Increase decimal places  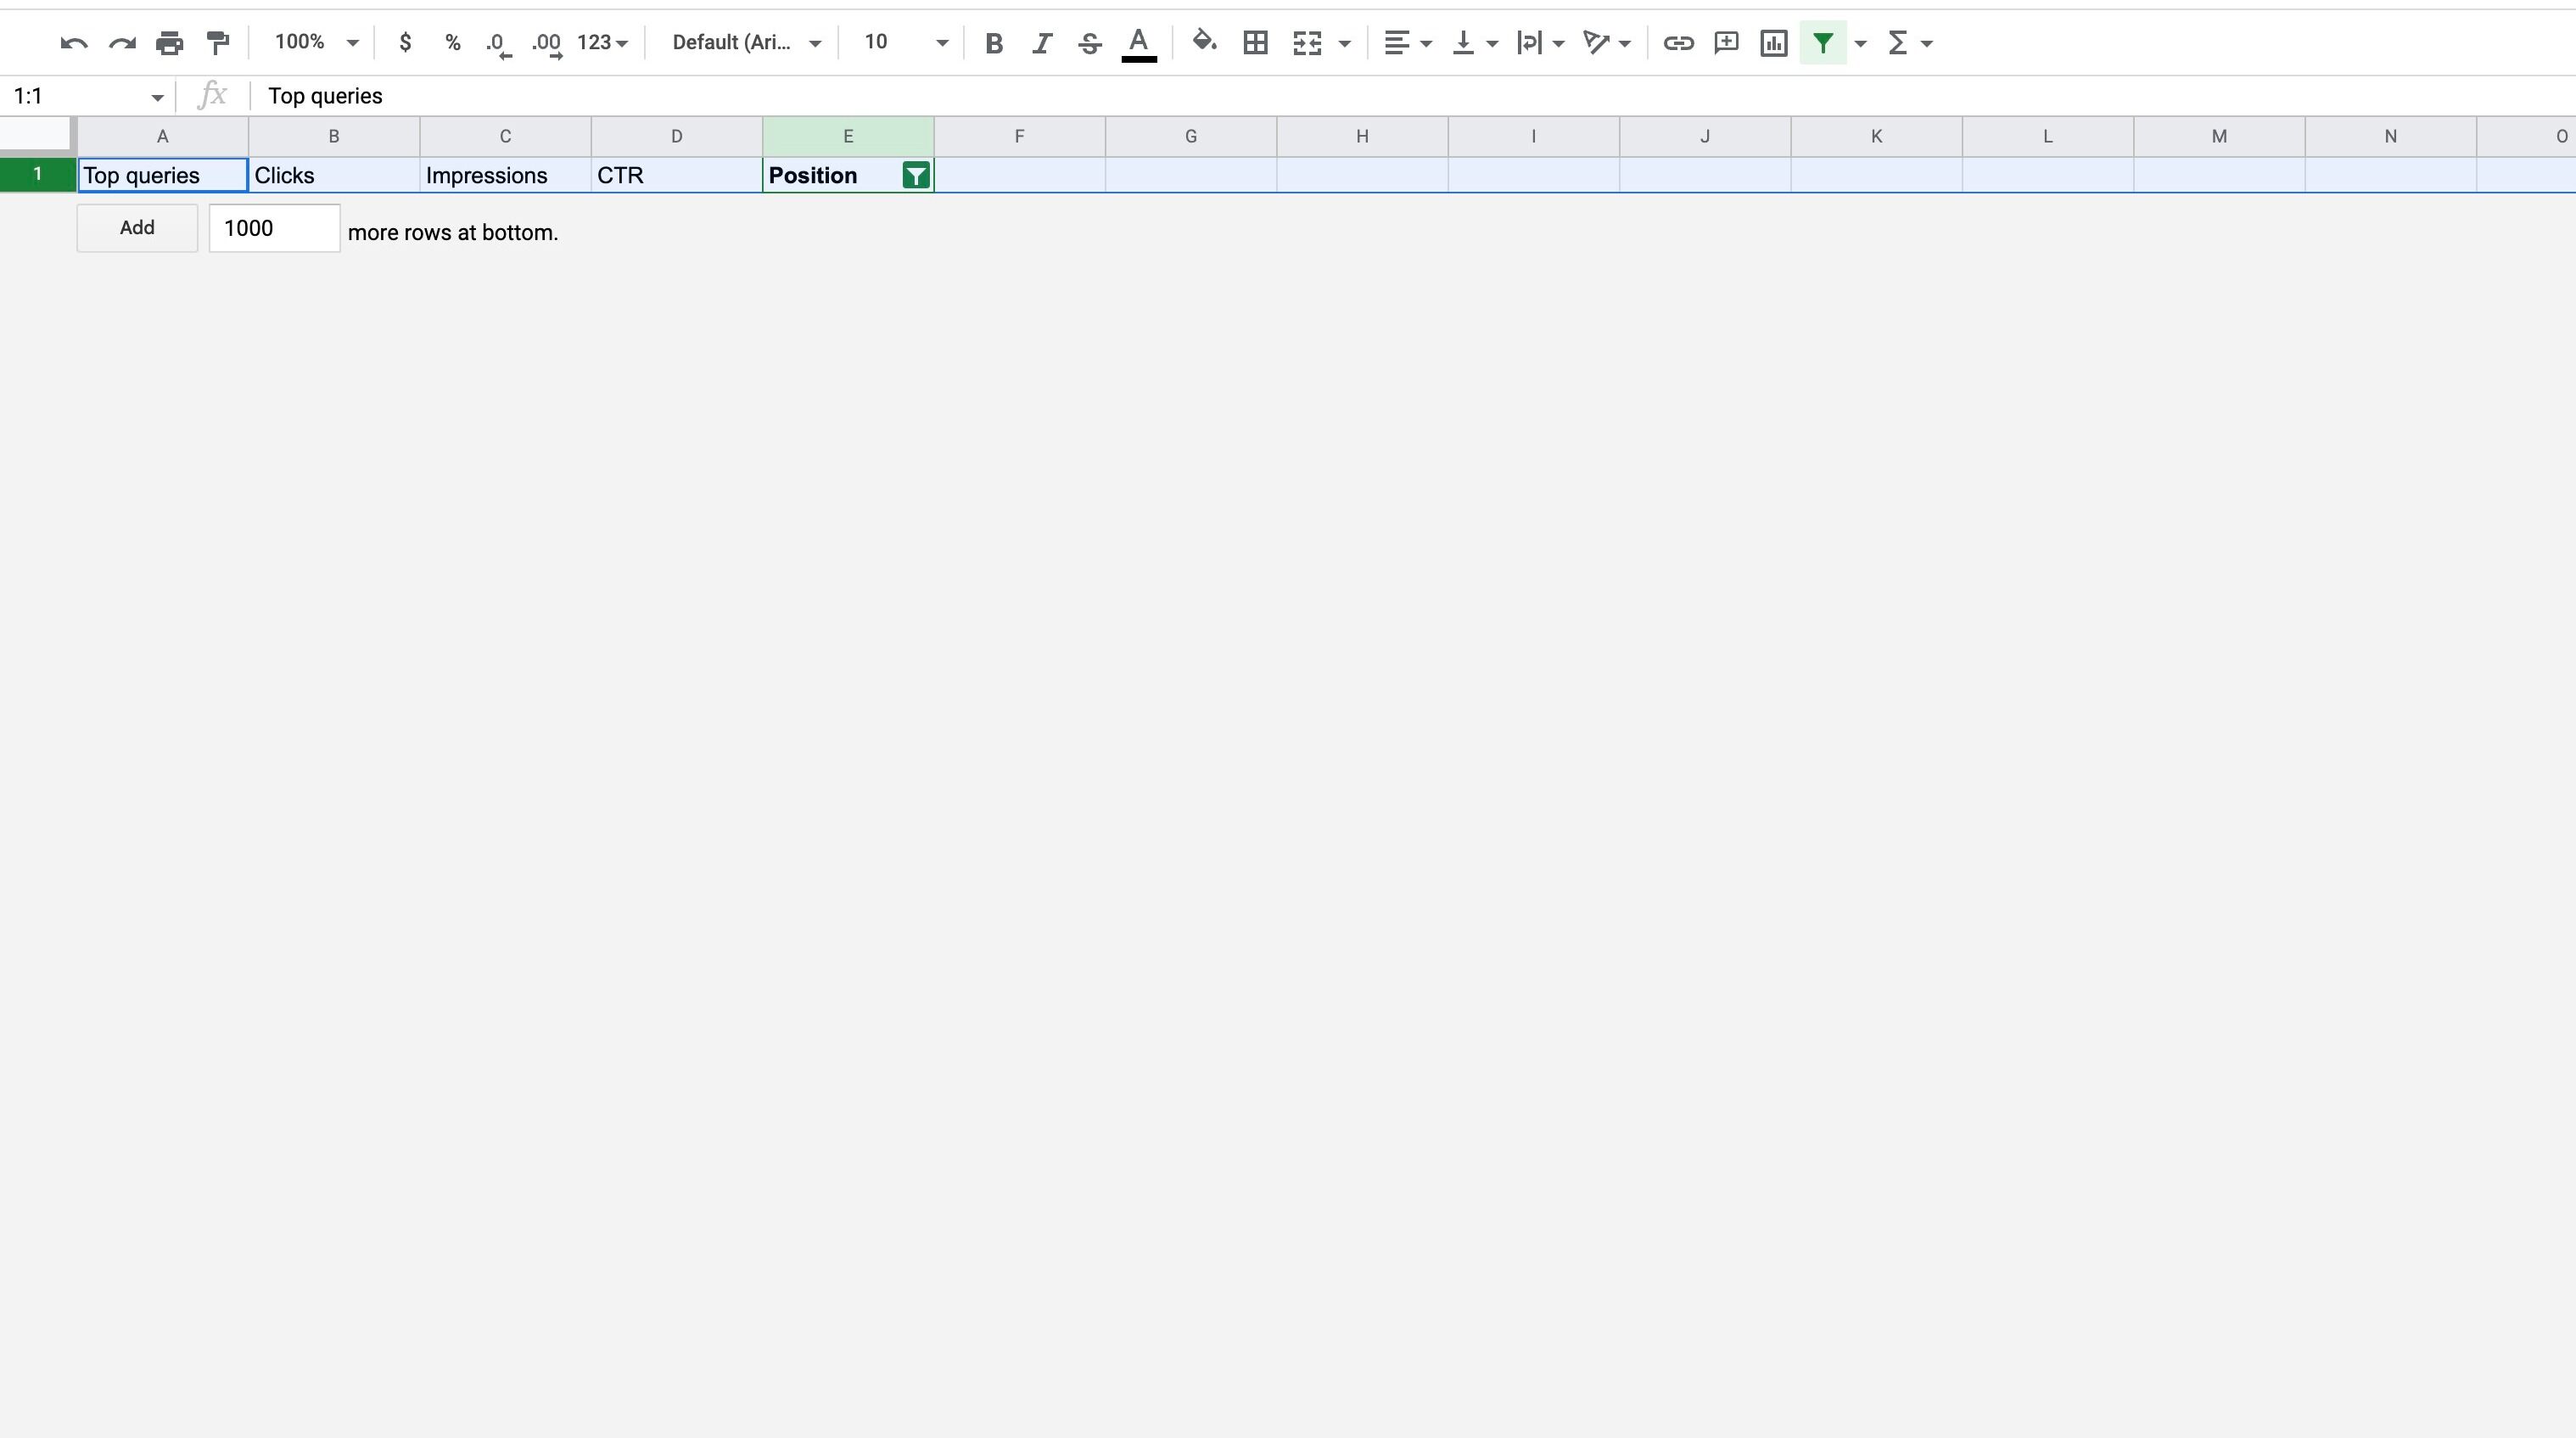coord(547,44)
